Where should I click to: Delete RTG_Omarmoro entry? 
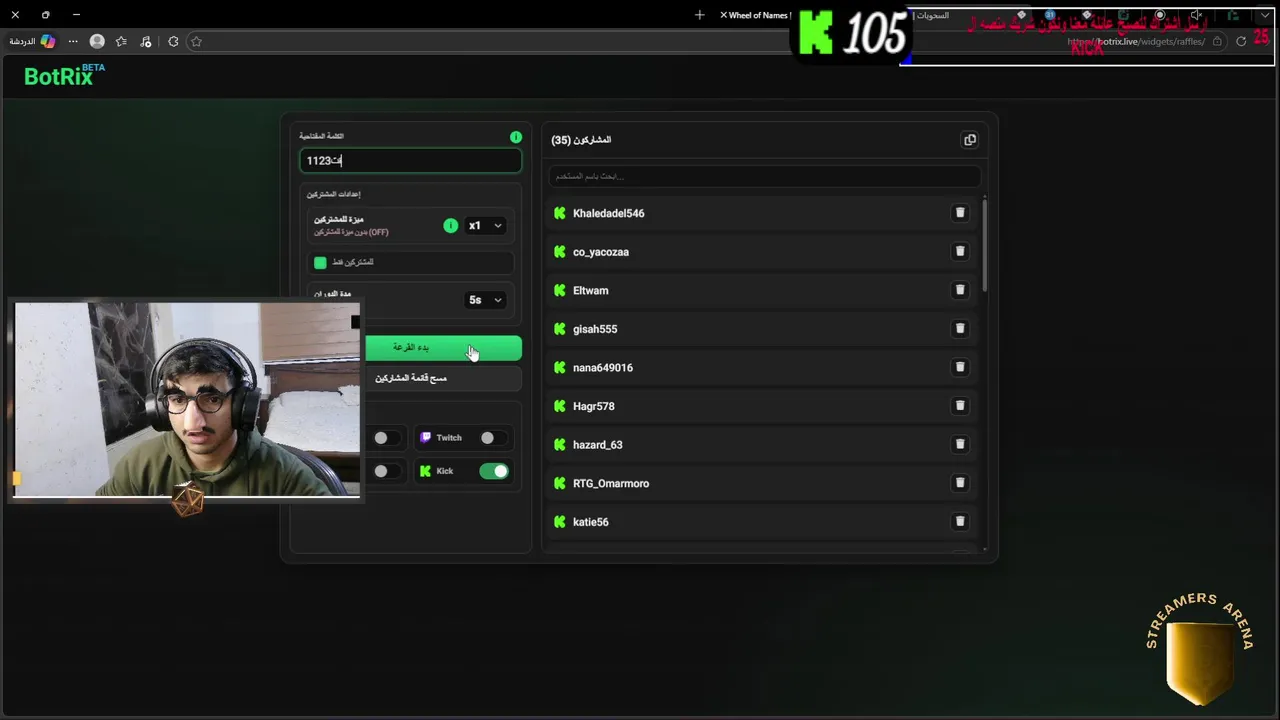(960, 482)
